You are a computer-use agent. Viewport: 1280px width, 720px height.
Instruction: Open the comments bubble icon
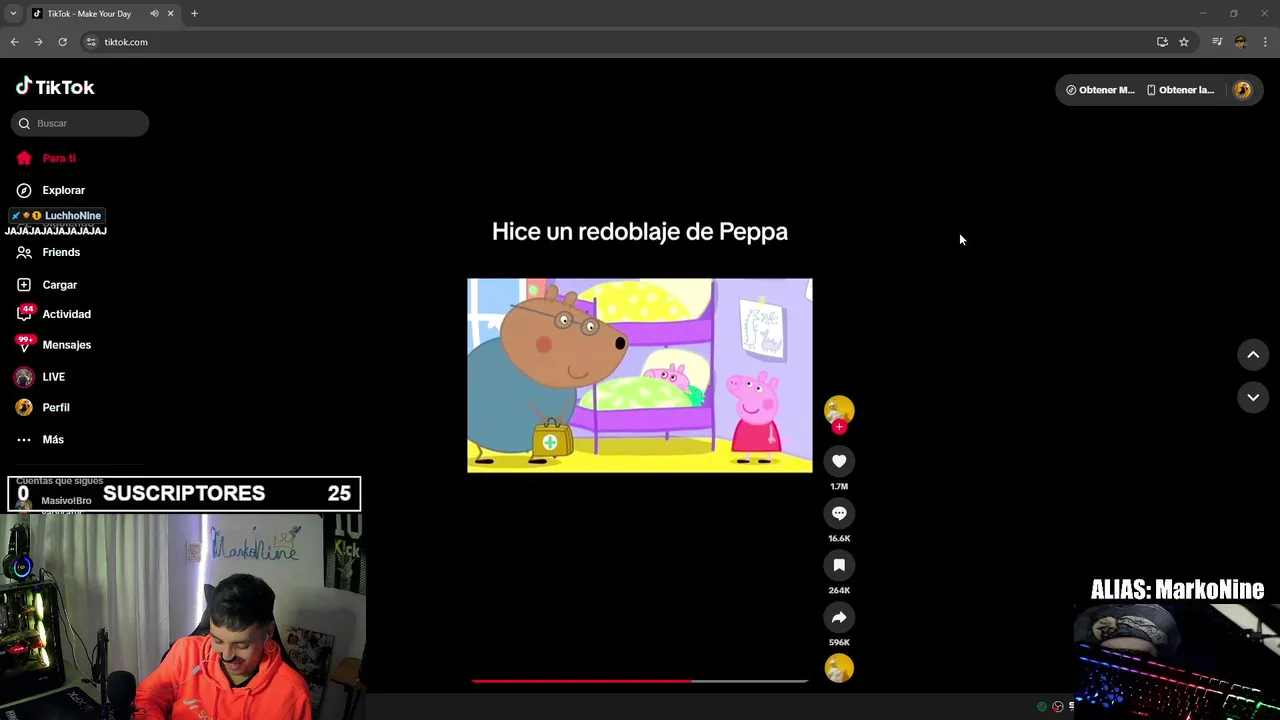click(839, 513)
